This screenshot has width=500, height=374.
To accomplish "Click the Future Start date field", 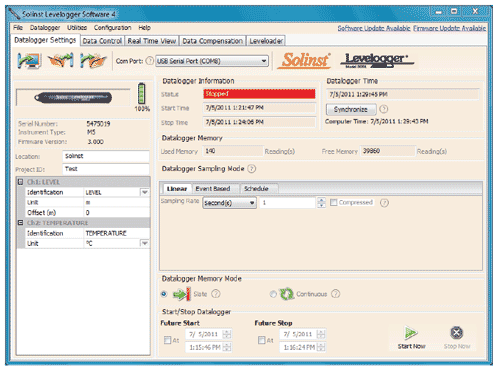I will pos(204,334).
